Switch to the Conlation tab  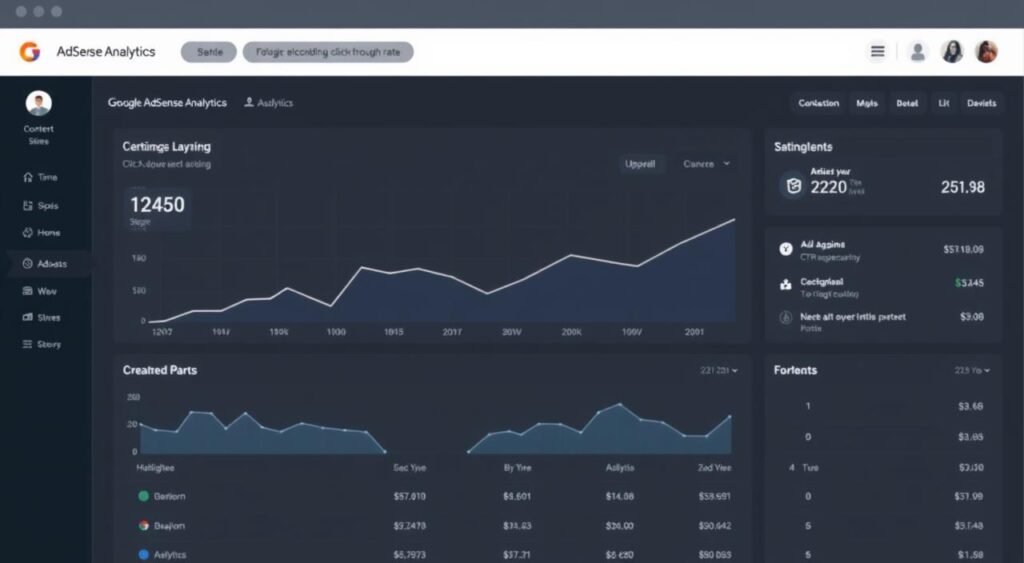(x=818, y=103)
